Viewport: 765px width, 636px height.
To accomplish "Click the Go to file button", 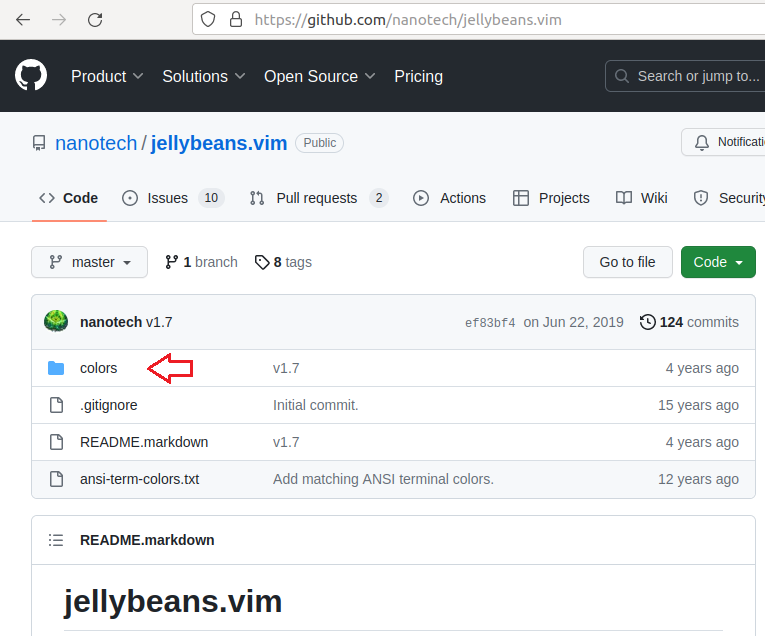I will click(627, 262).
